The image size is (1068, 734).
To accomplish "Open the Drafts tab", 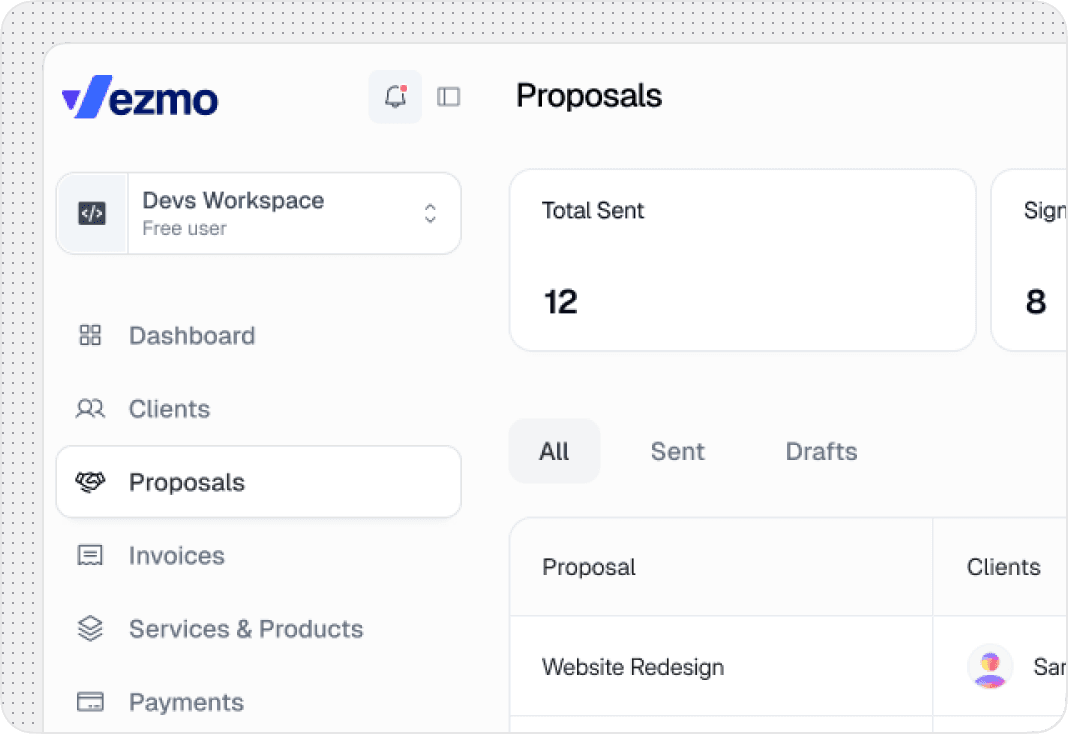I will pos(820,451).
